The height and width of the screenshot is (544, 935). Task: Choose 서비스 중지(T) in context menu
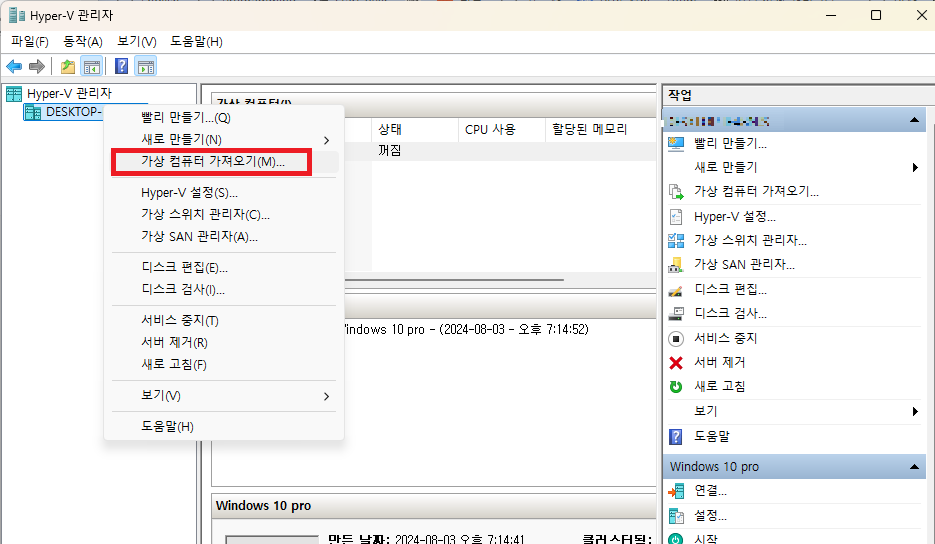pyautogui.click(x=224, y=321)
